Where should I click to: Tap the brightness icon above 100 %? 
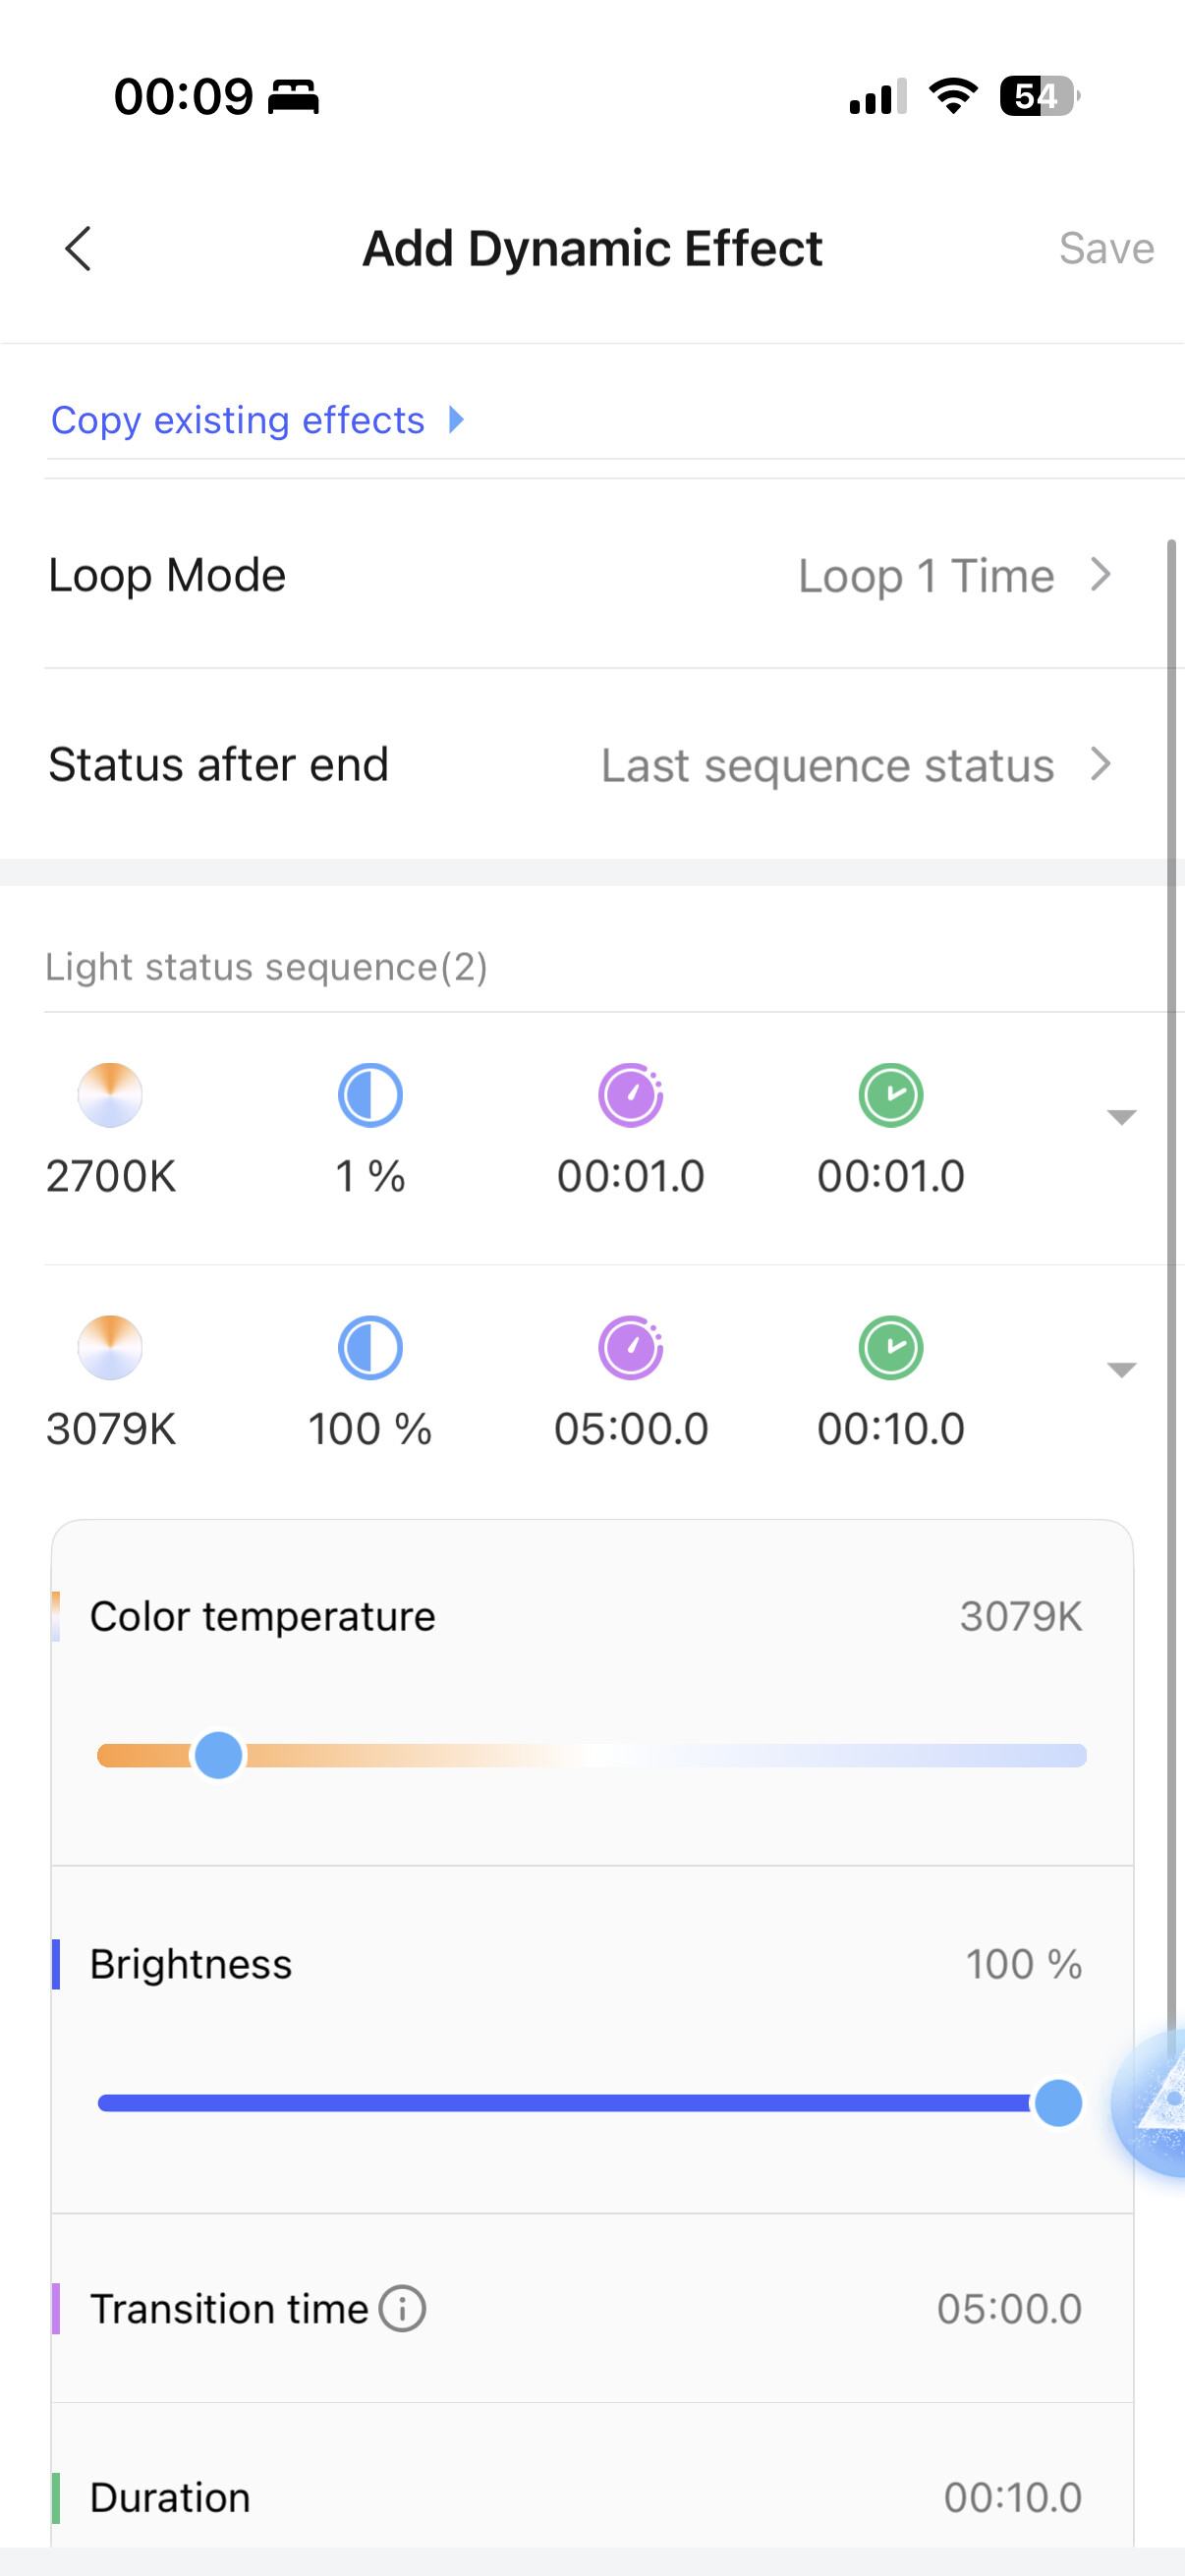pyautogui.click(x=370, y=1348)
